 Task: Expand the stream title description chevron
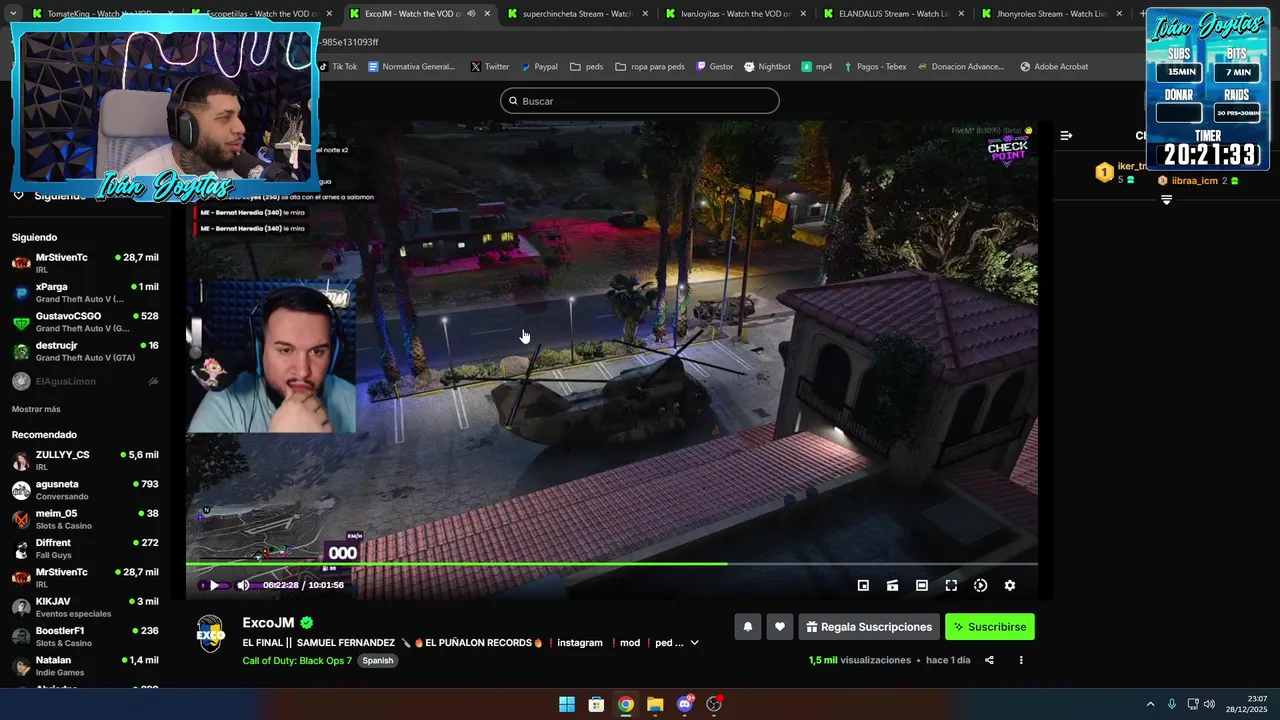(x=695, y=643)
